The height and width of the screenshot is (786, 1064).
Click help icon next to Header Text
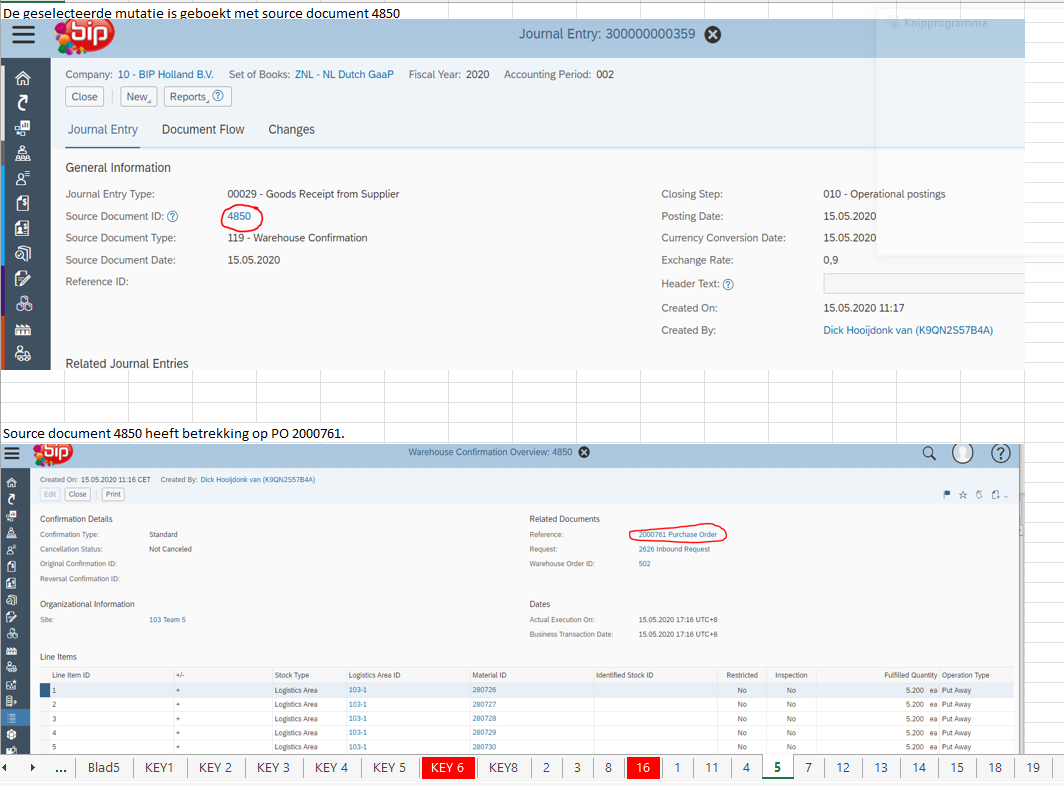tap(728, 284)
